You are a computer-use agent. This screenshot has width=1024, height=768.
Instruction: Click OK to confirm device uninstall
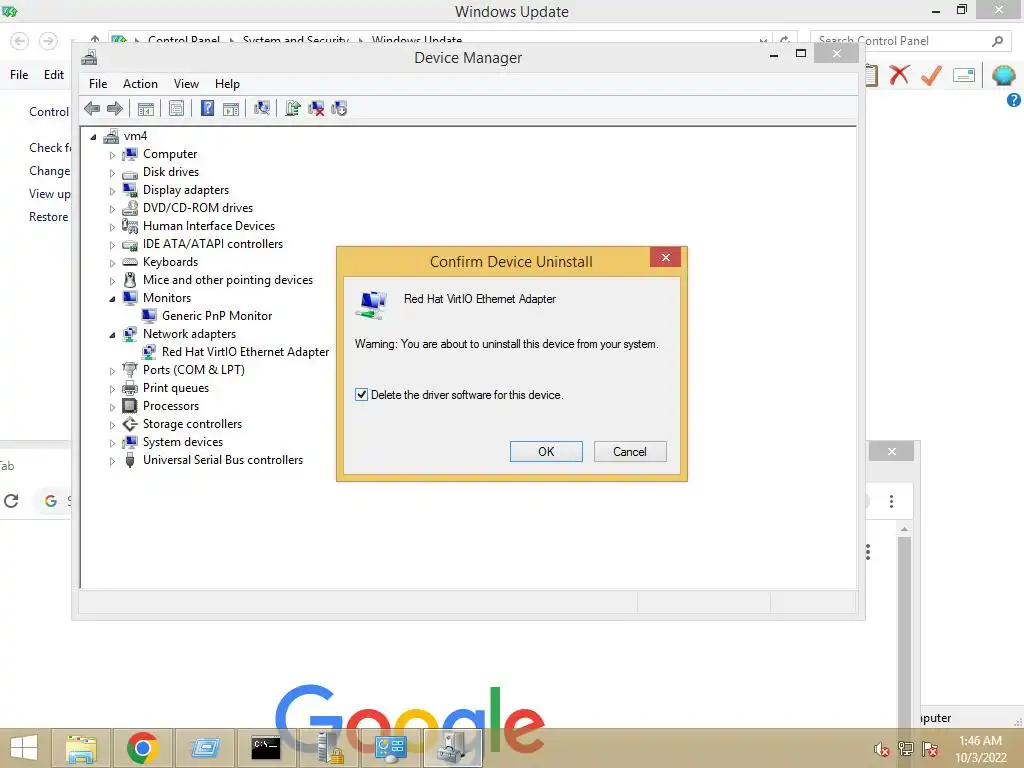click(546, 451)
